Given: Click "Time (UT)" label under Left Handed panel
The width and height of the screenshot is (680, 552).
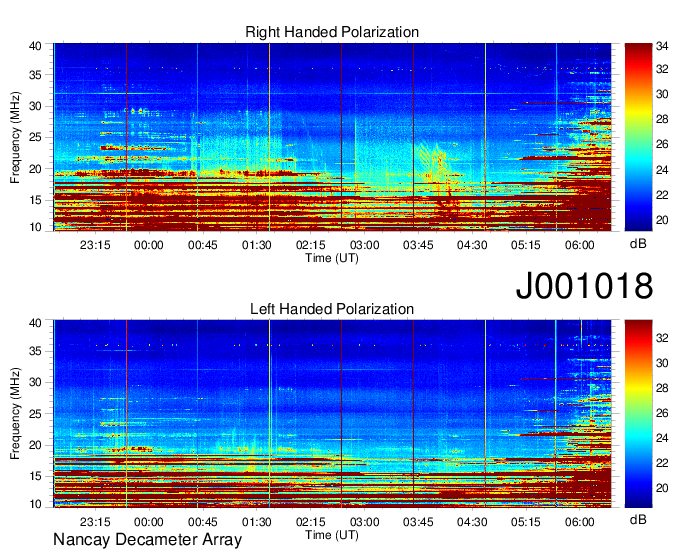Looking at the screenshot, I should click(332, 535).
